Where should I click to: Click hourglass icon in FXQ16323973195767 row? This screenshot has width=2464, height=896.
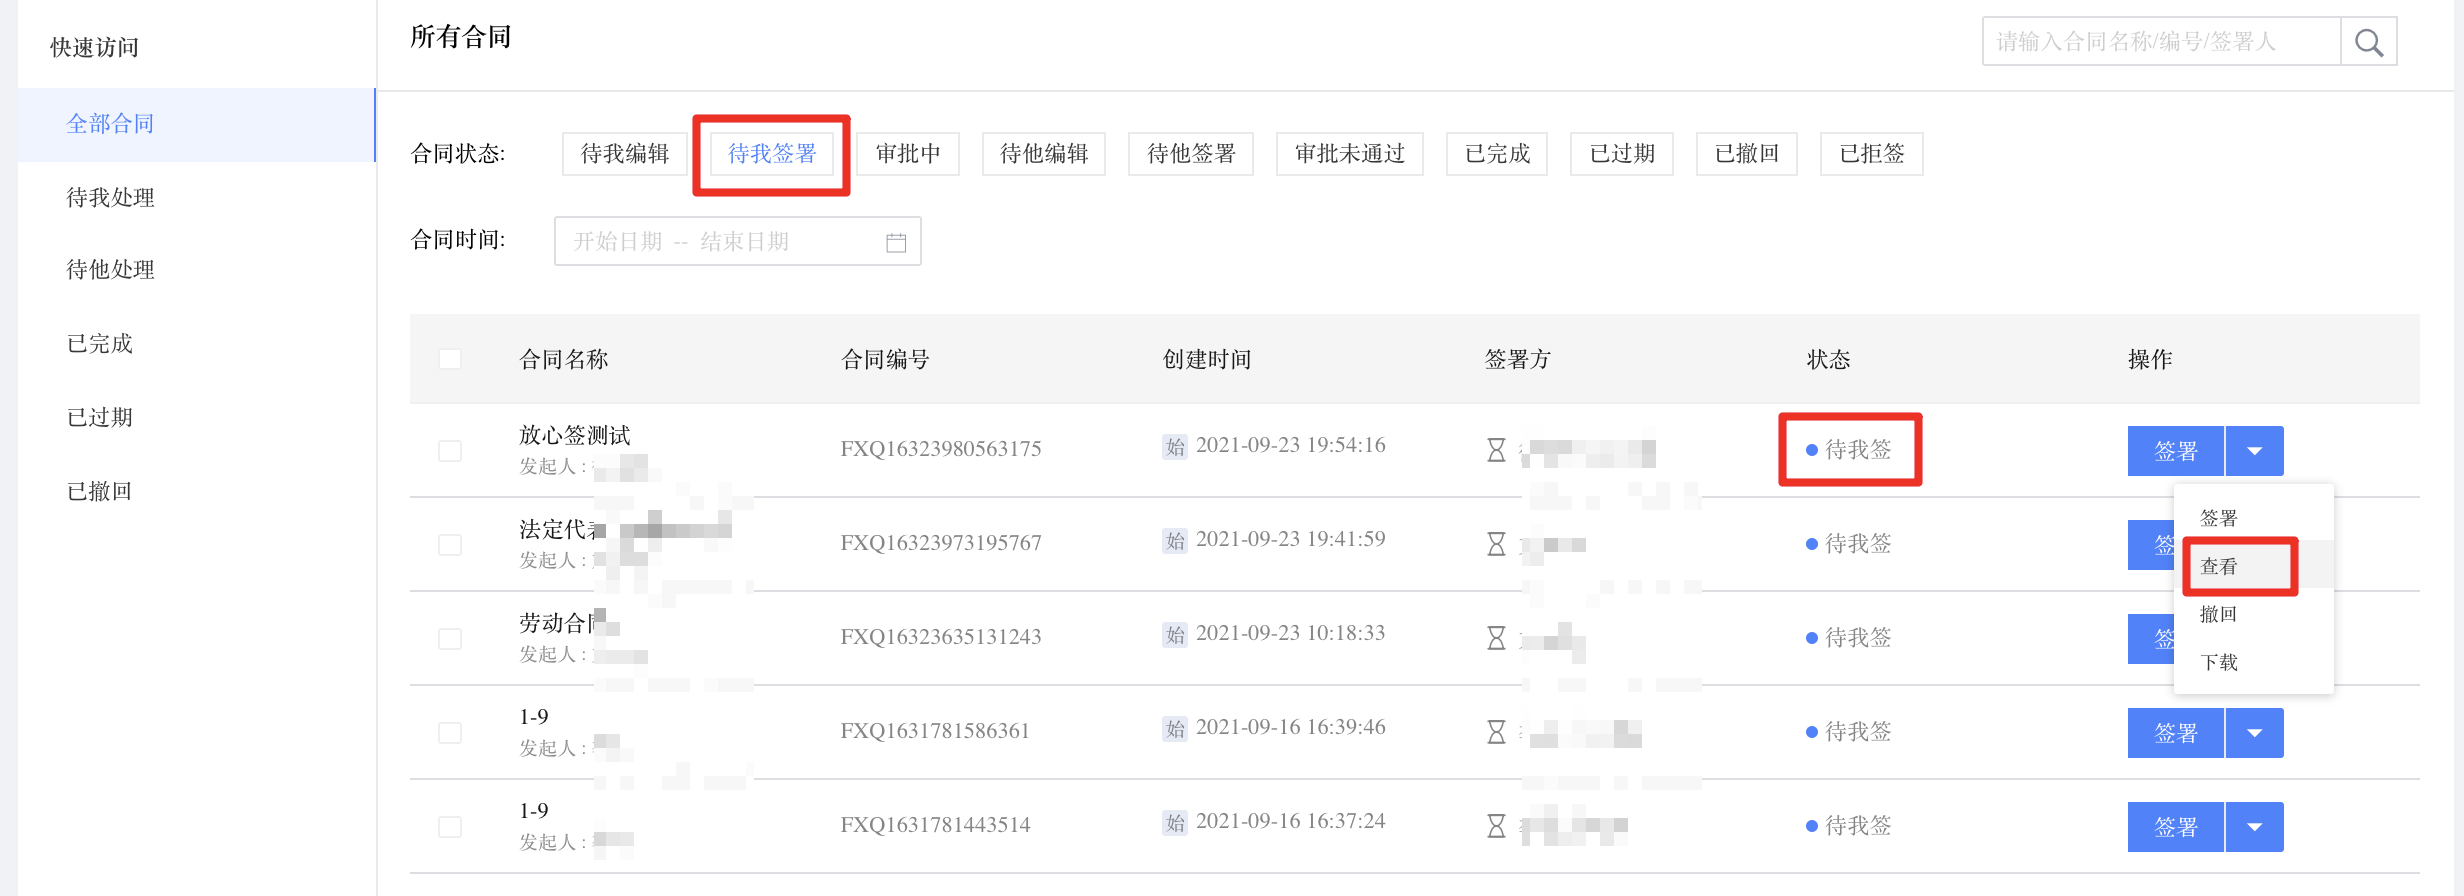[x=1496, y=544]
